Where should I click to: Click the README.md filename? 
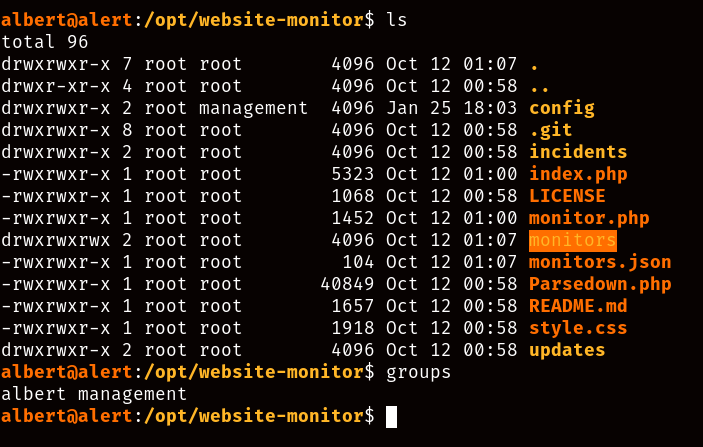coord(578,306)
